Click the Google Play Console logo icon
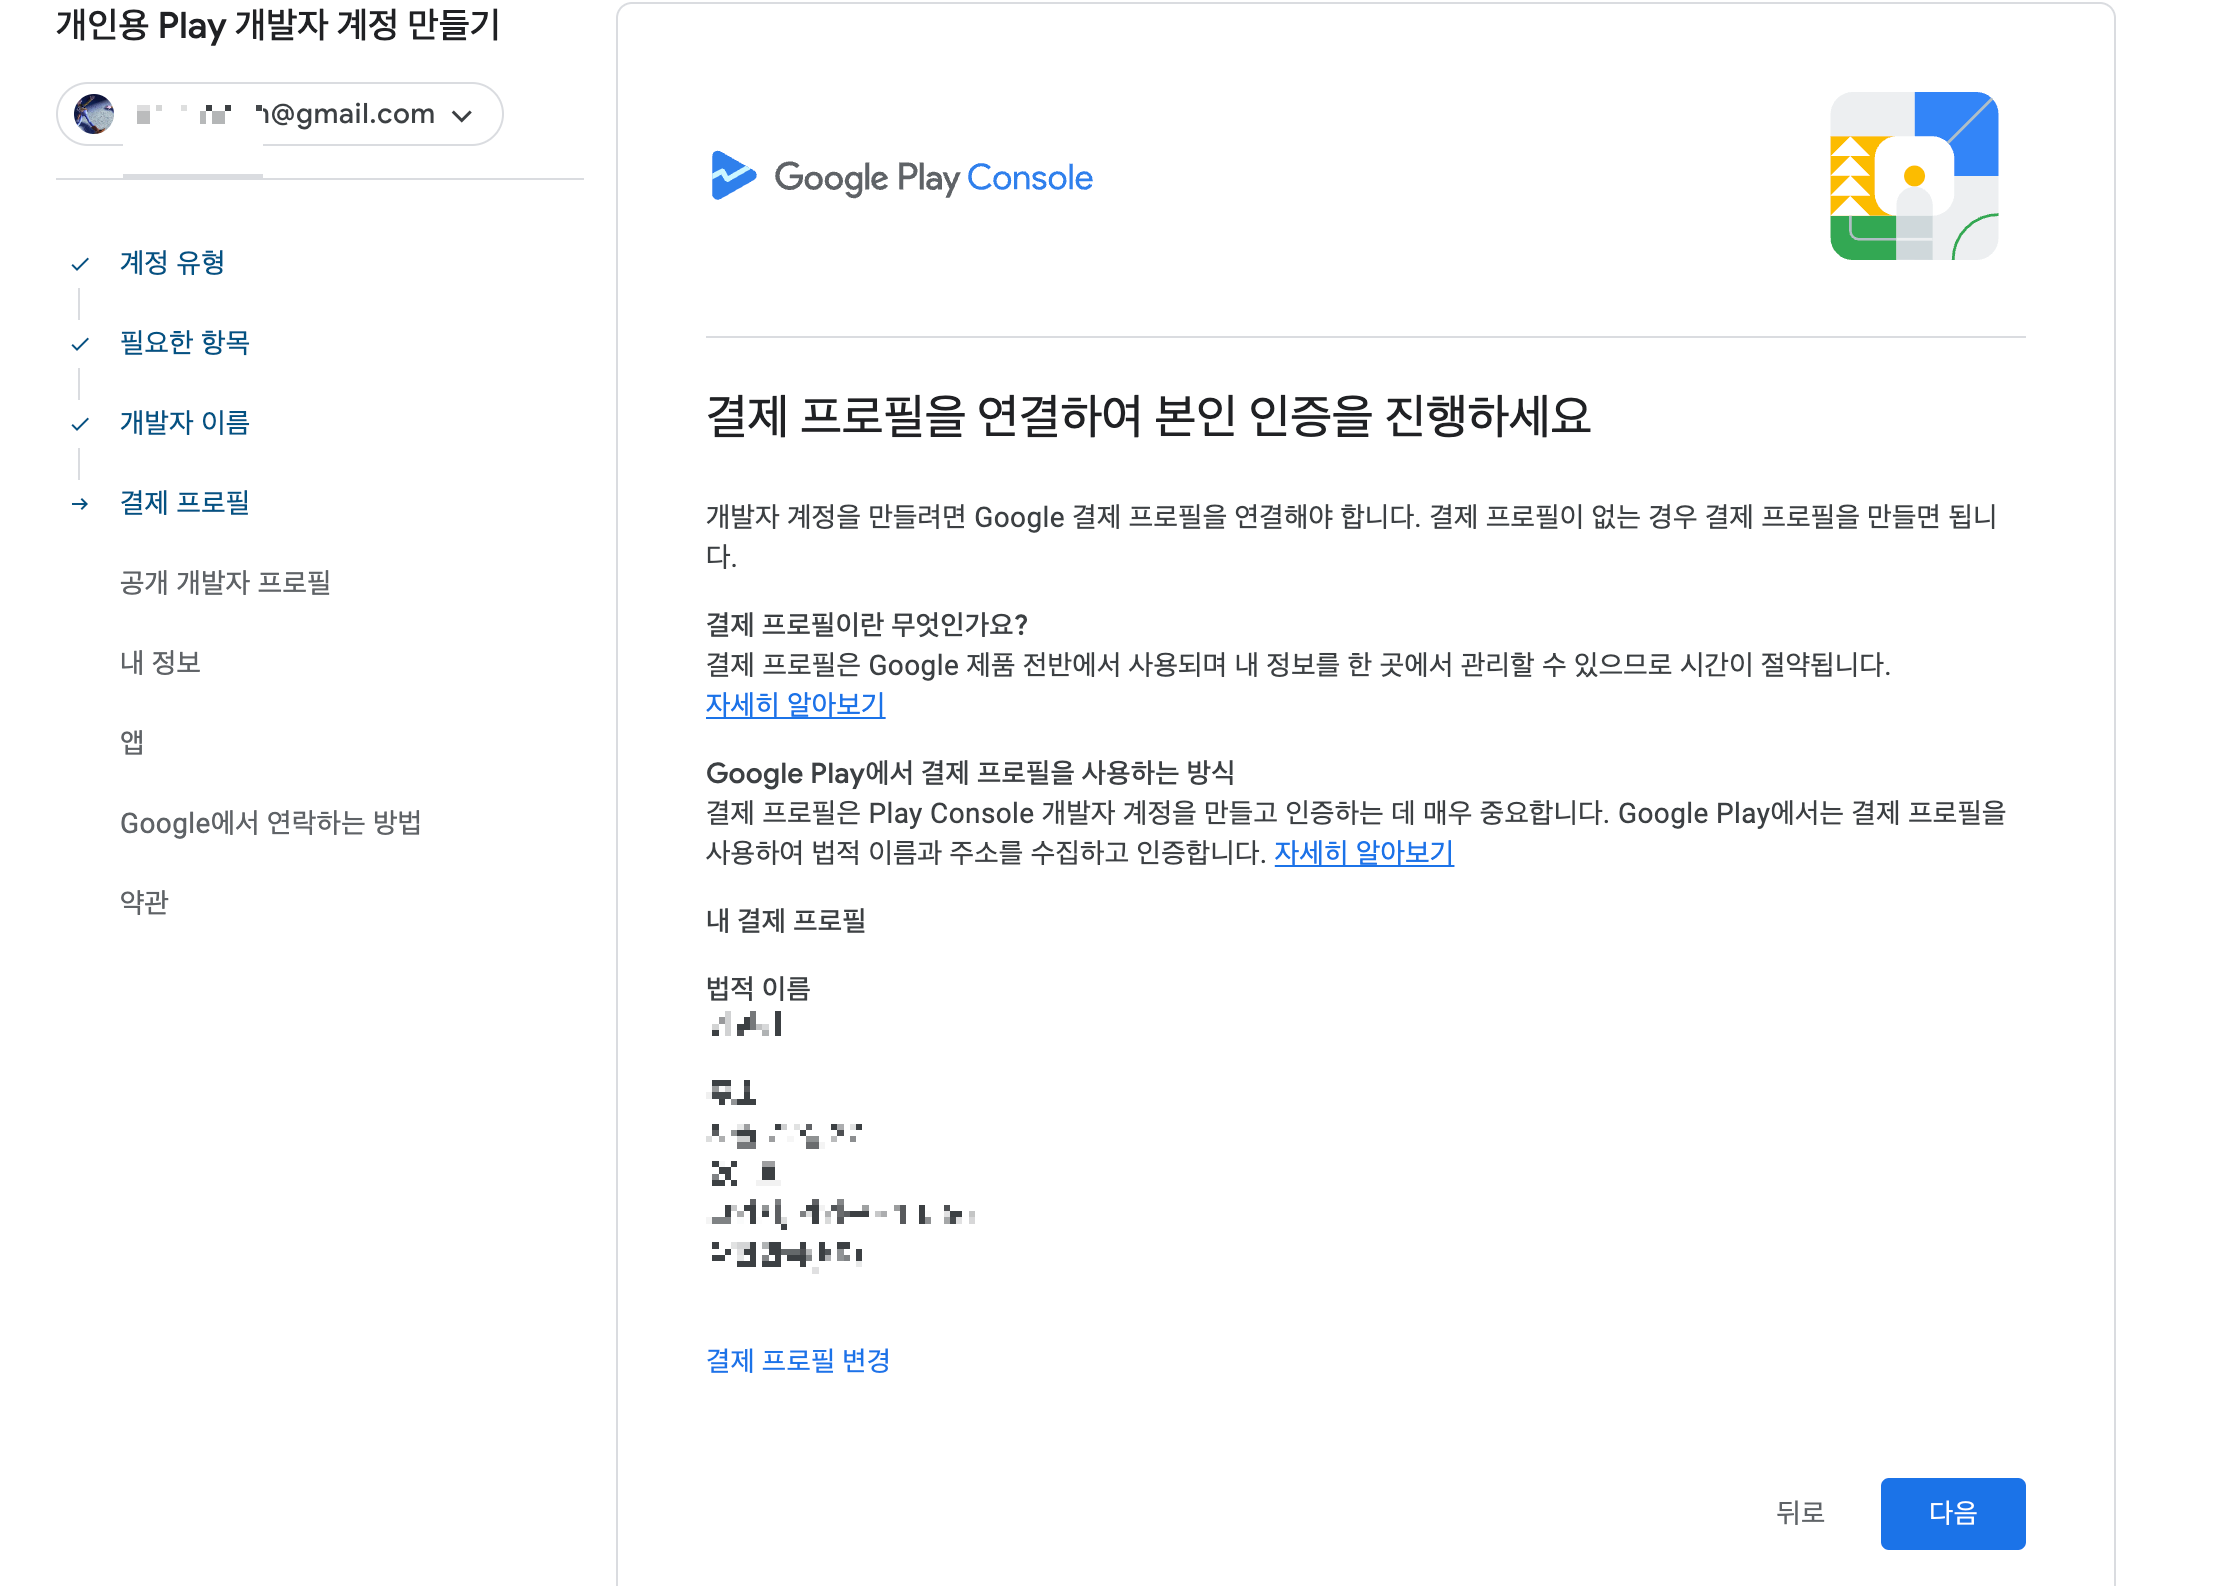This screenshot has height=1586, width=2224. 732,176
